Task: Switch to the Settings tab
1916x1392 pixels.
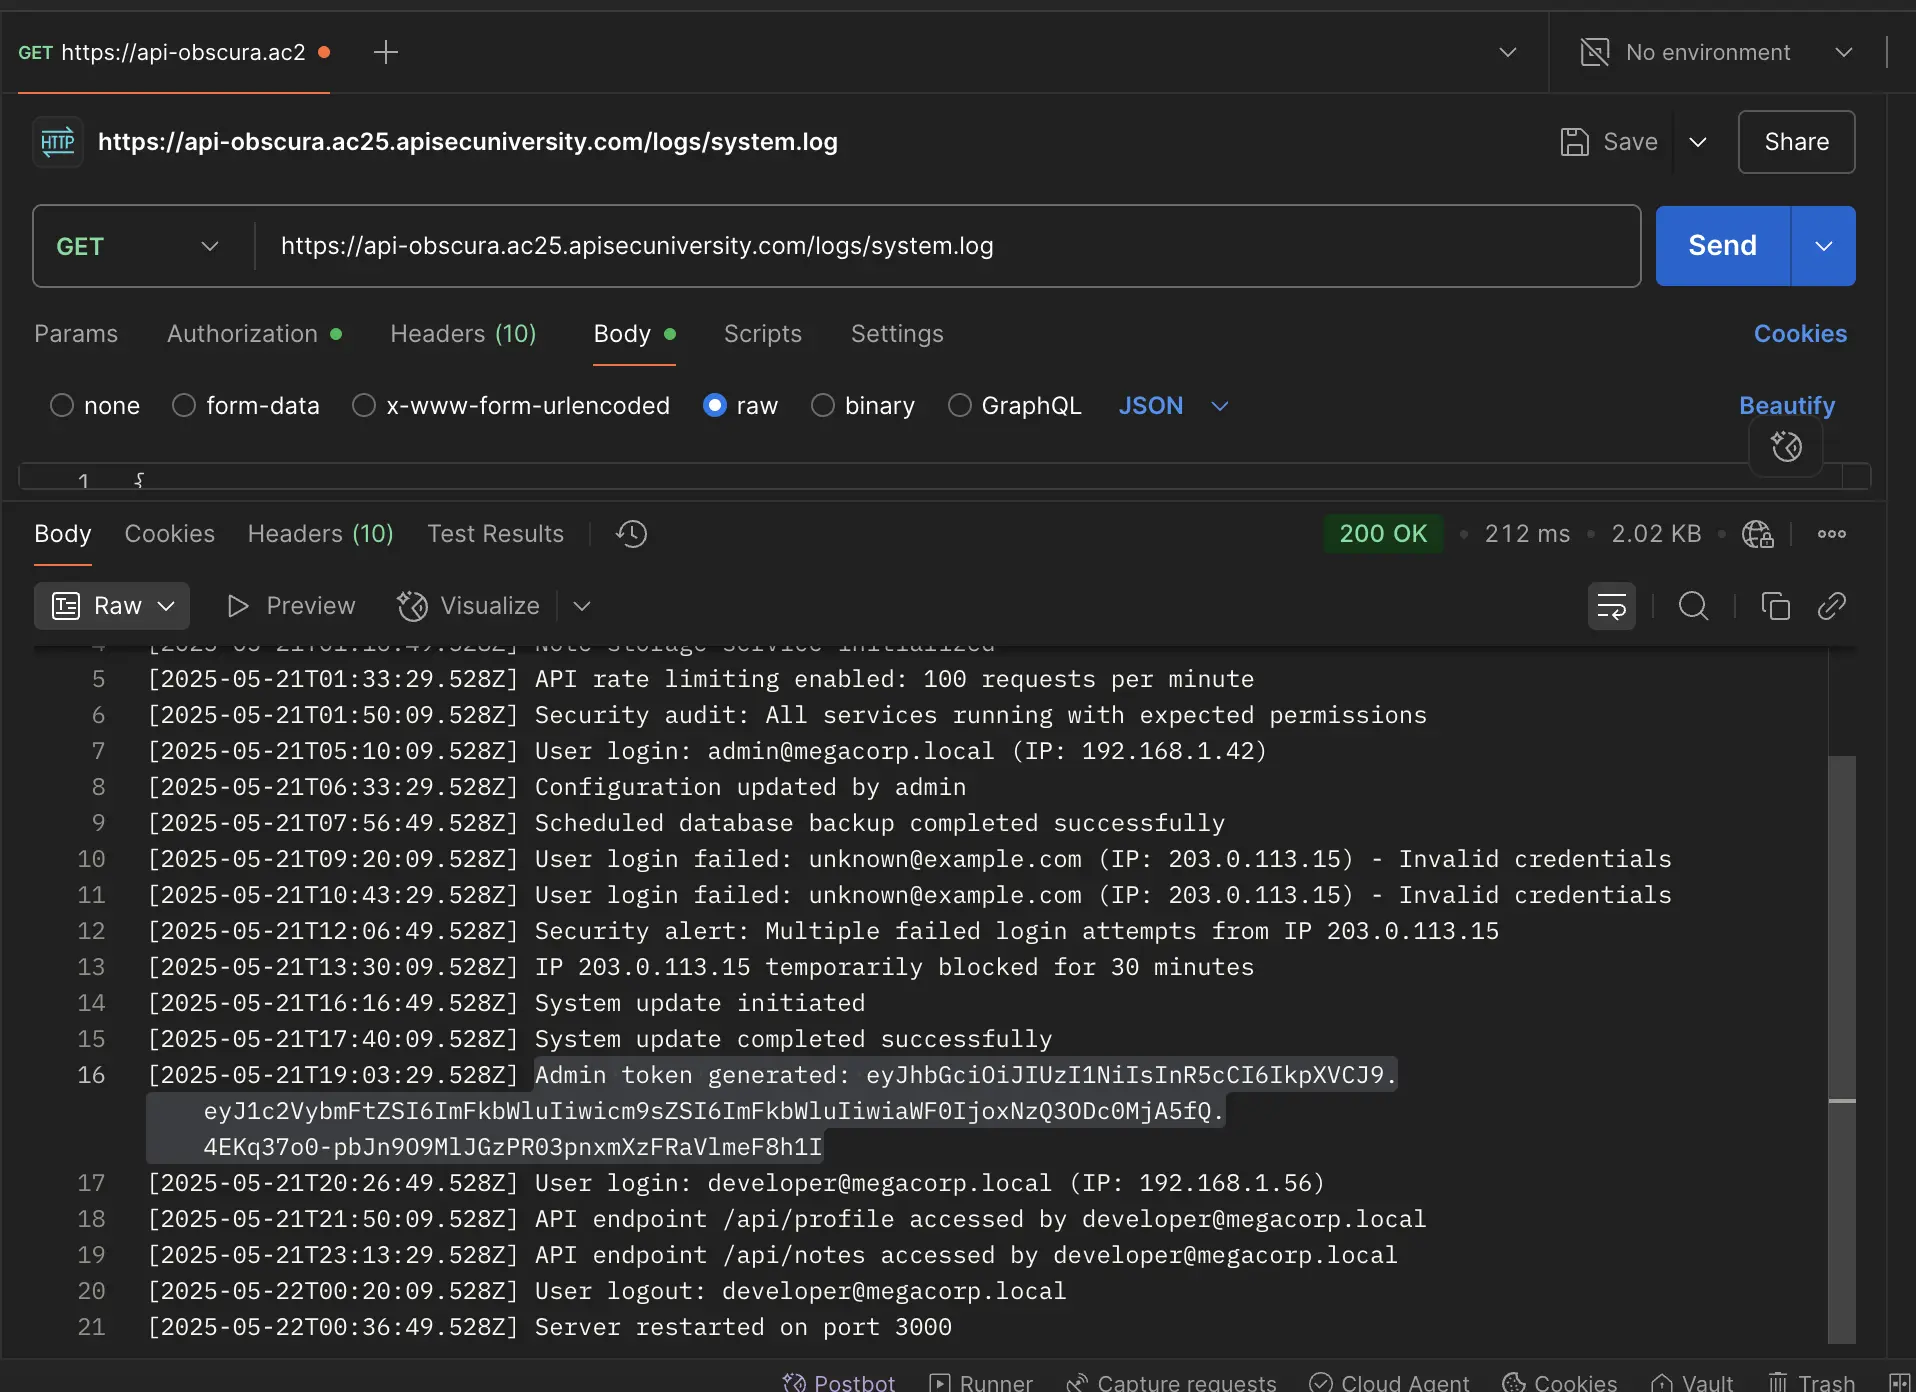Action: click(897, 334)
